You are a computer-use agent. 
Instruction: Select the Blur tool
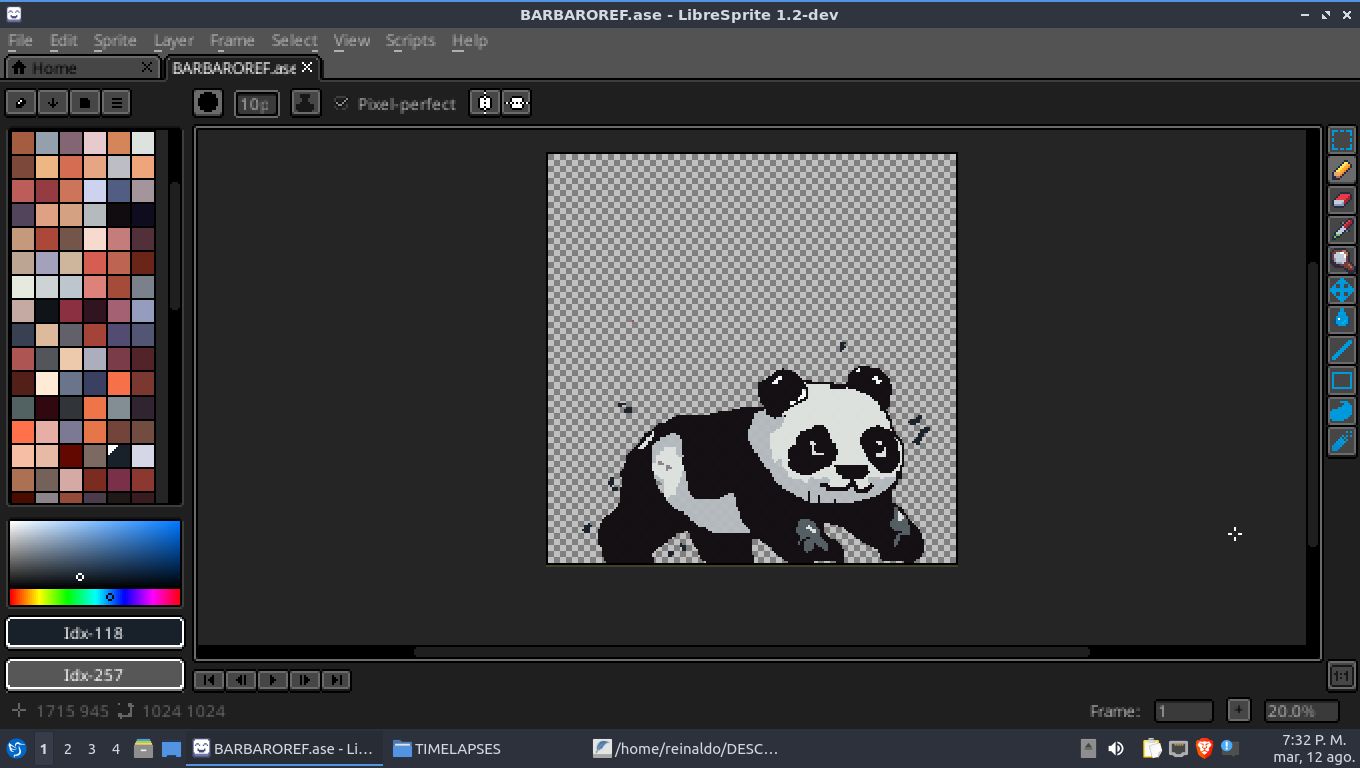coord(1342,440)
